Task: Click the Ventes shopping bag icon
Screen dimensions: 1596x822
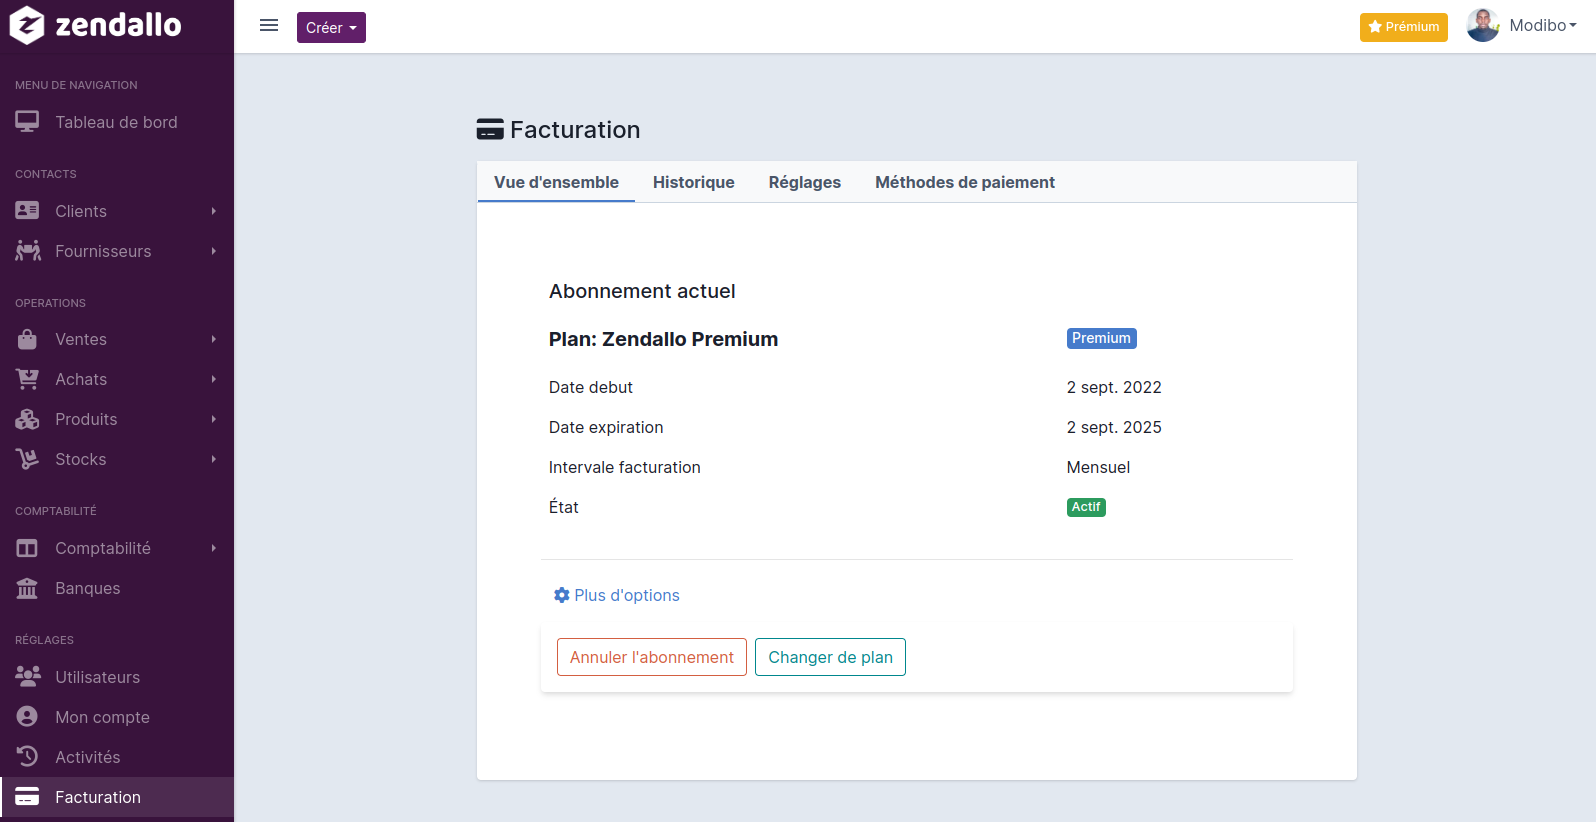Action: tap(27, 339)
